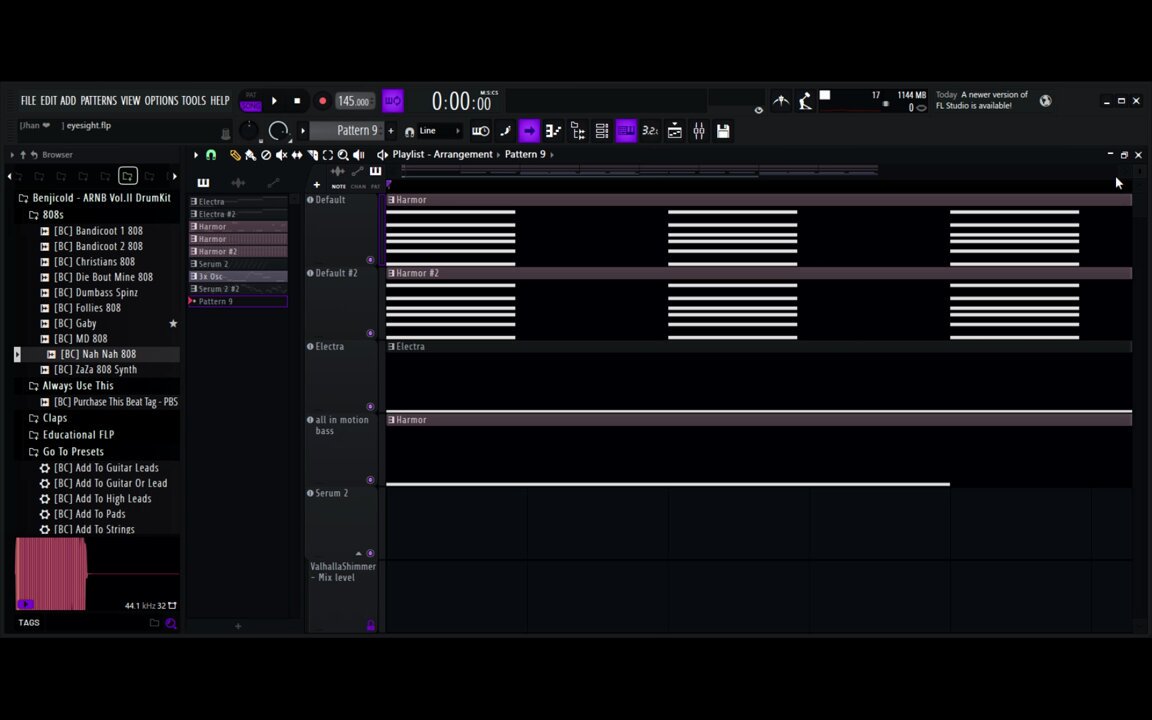The height and width of the screenshot is (720, 1152).
Task: Select the Draw pencil tool in playlist
Action: pos(235,155)
